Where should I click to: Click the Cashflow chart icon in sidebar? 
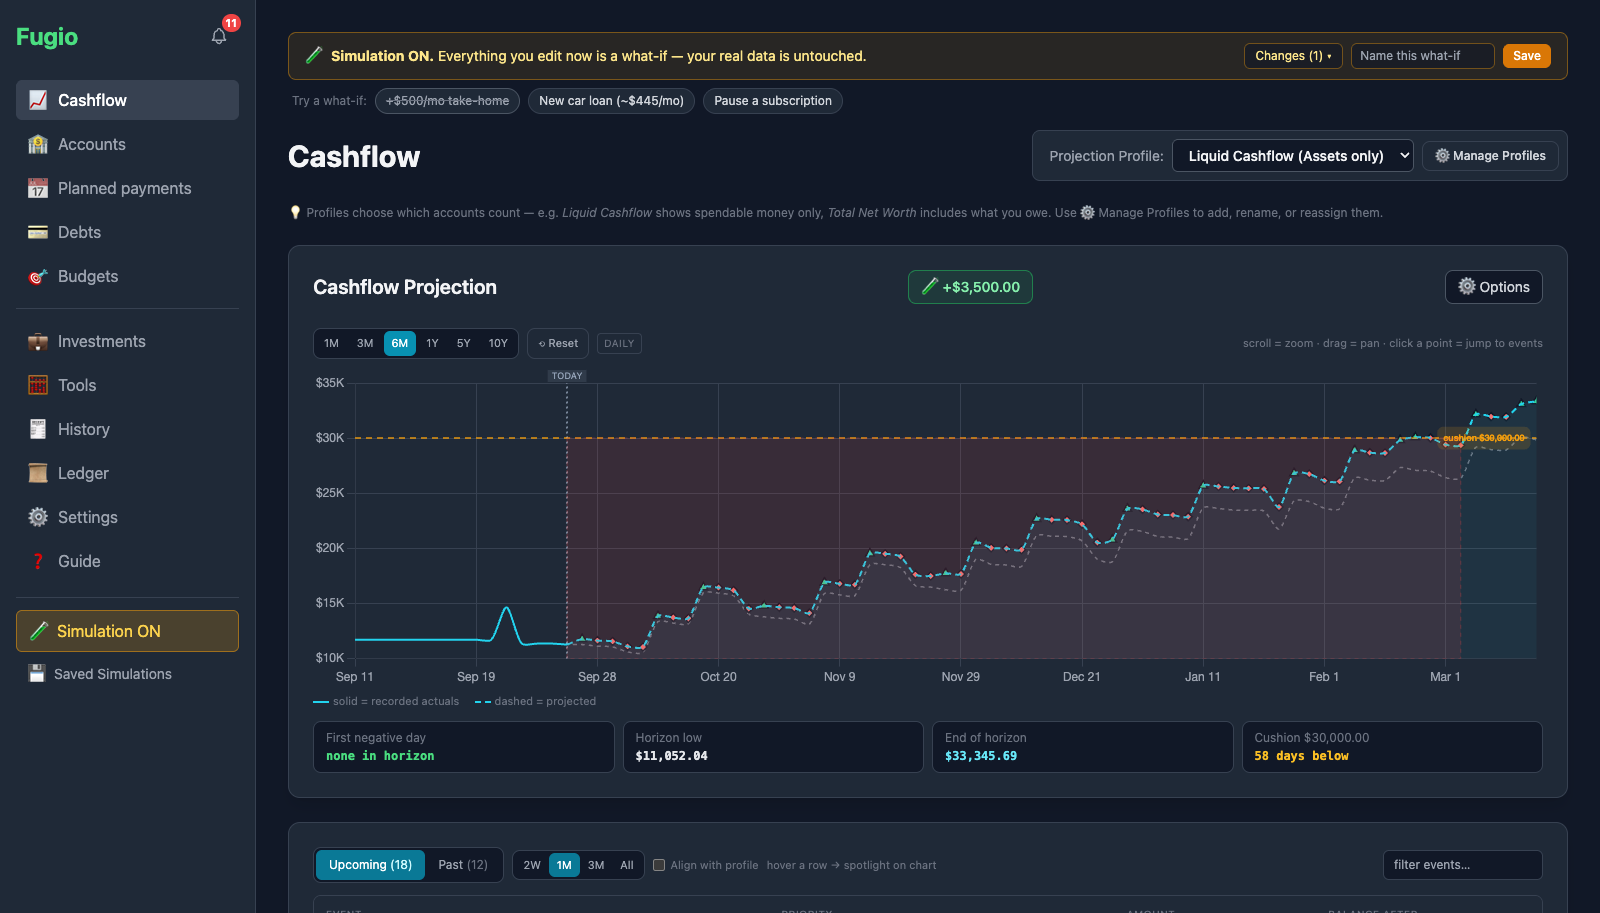point(38,100)
